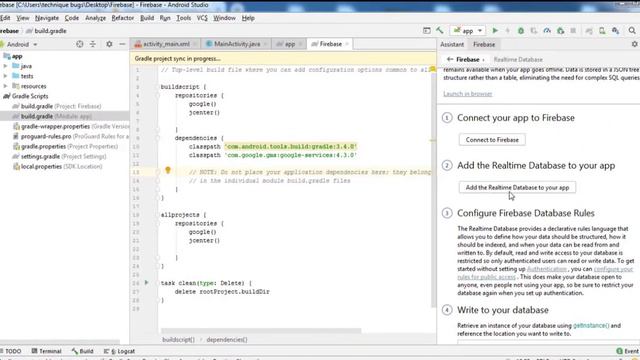Collapse all in the Project panel
Screen dimensions: 640x360
[x=93, y=44]
